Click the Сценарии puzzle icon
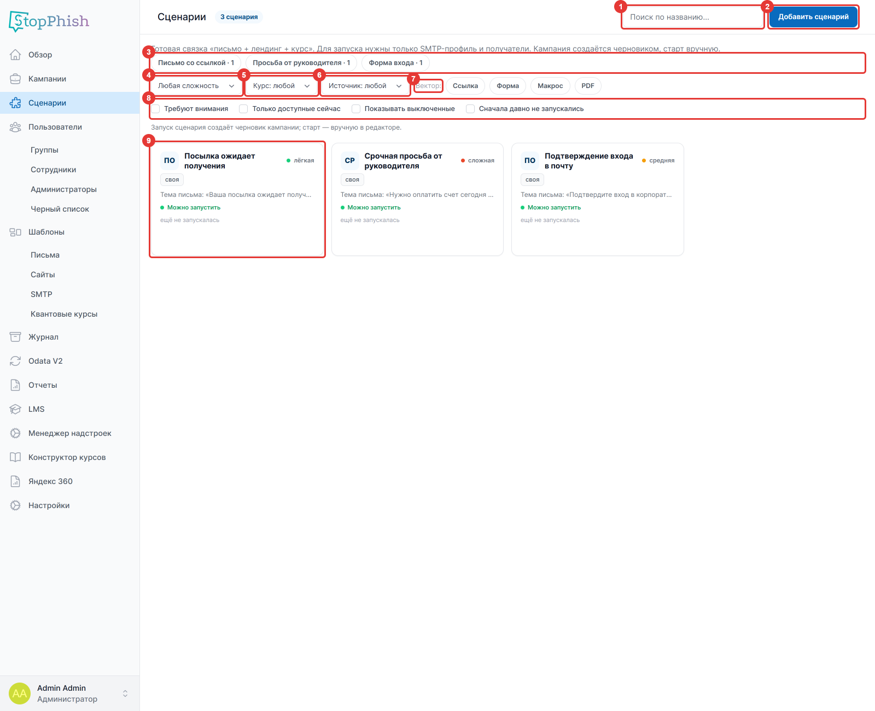This screenshot has height=711, width=875. click(x=15, y=103)
